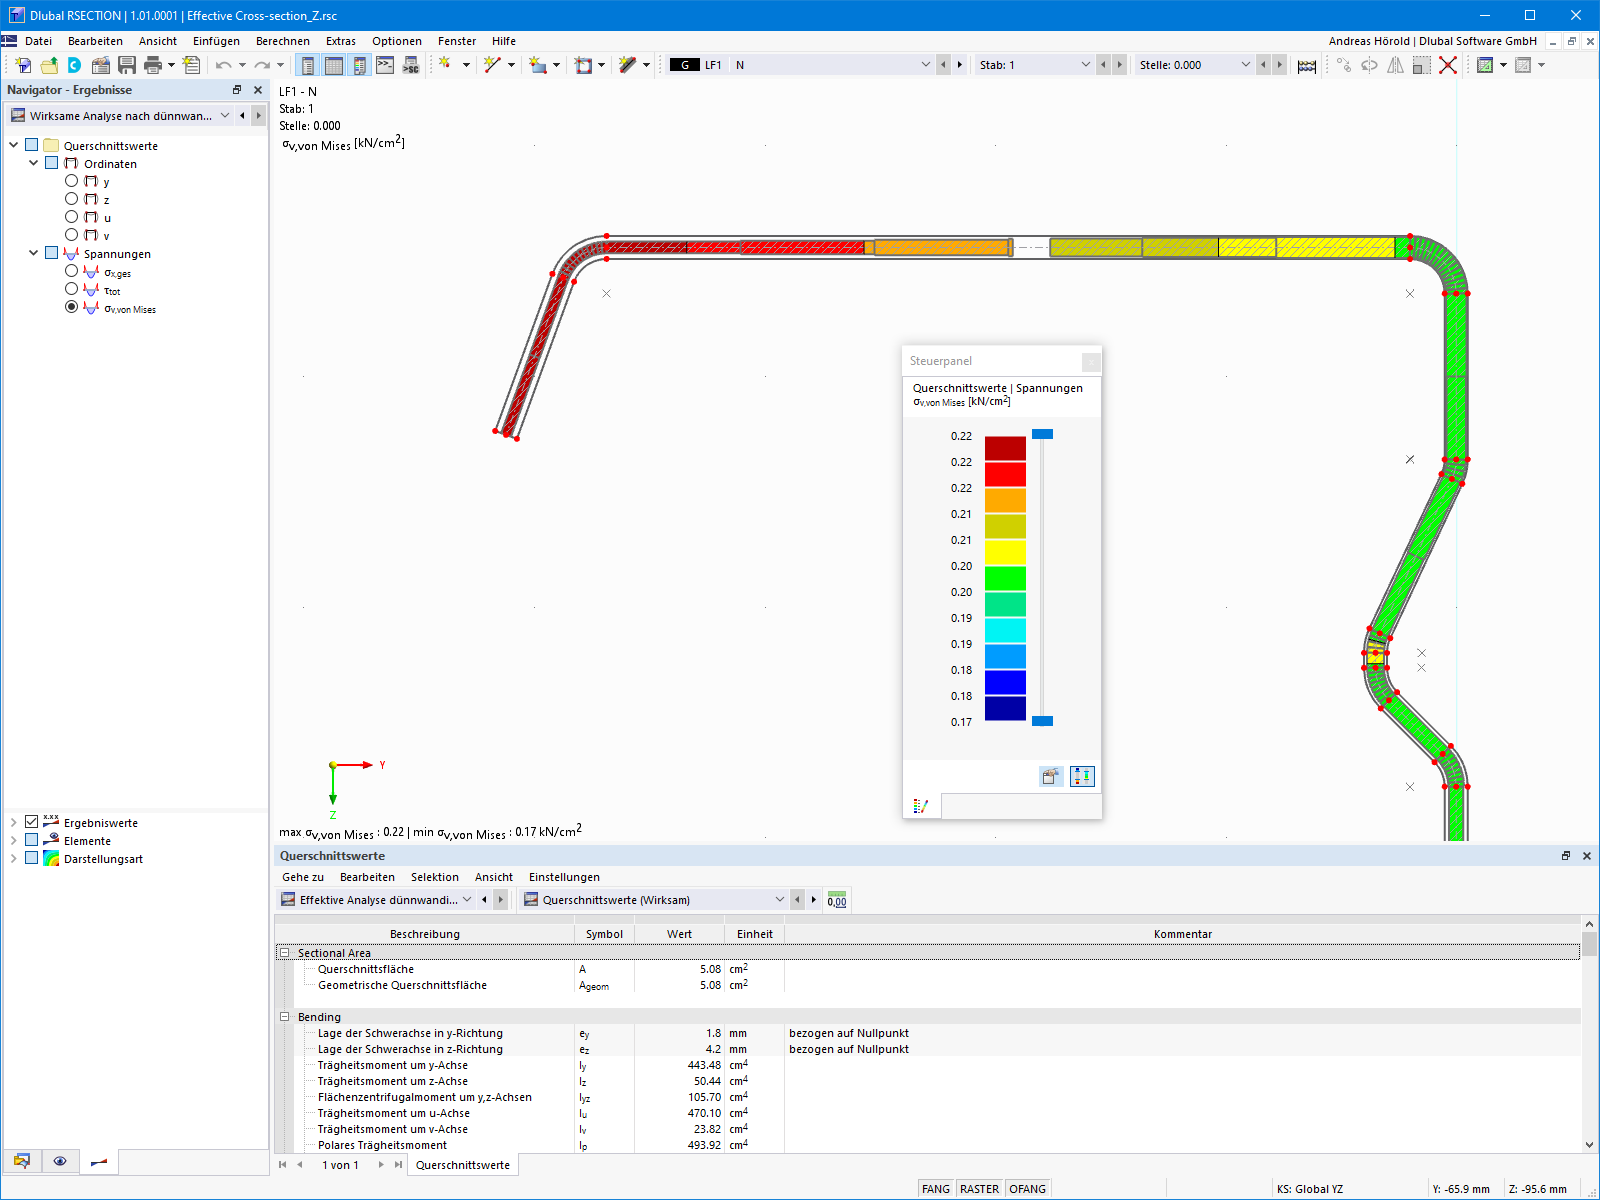Toggle the Querschnittswerte checkbox in Navigator
1600x1200 pixels.
[32, 145]
